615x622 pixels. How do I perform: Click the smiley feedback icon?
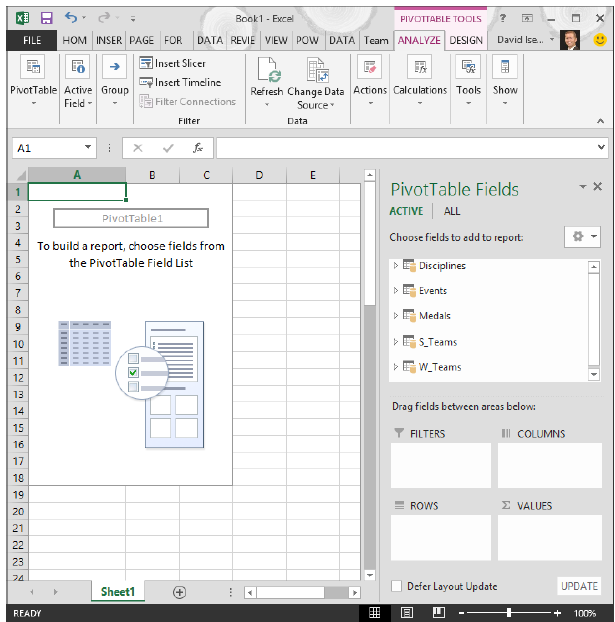click(600, 40)
